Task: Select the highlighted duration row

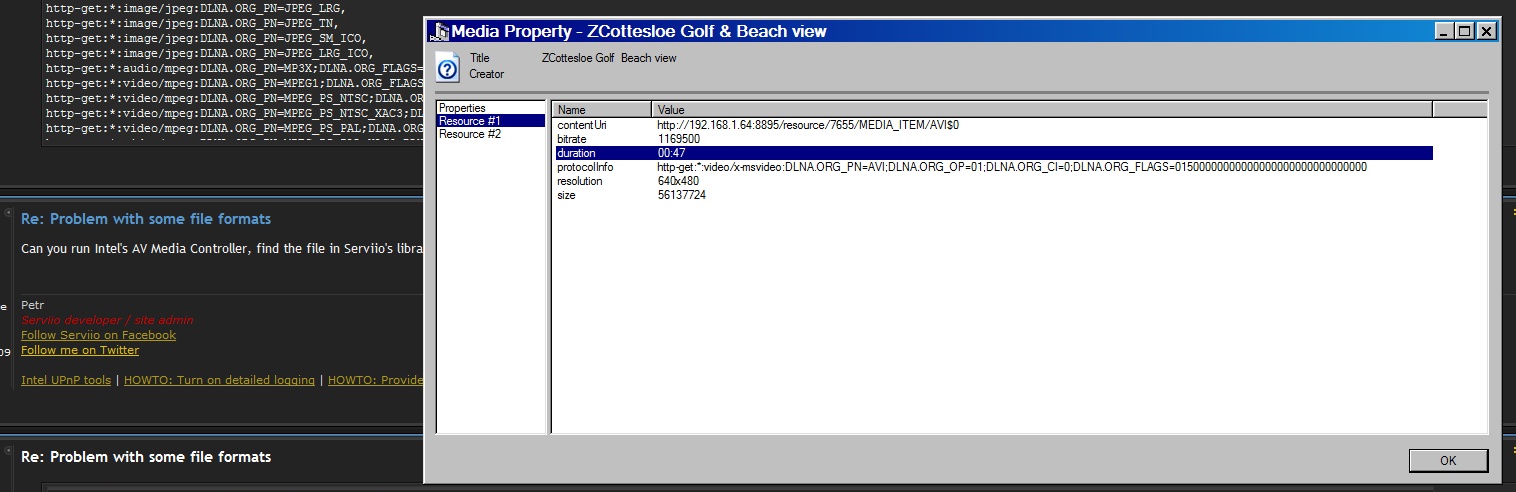Action: 577,153
